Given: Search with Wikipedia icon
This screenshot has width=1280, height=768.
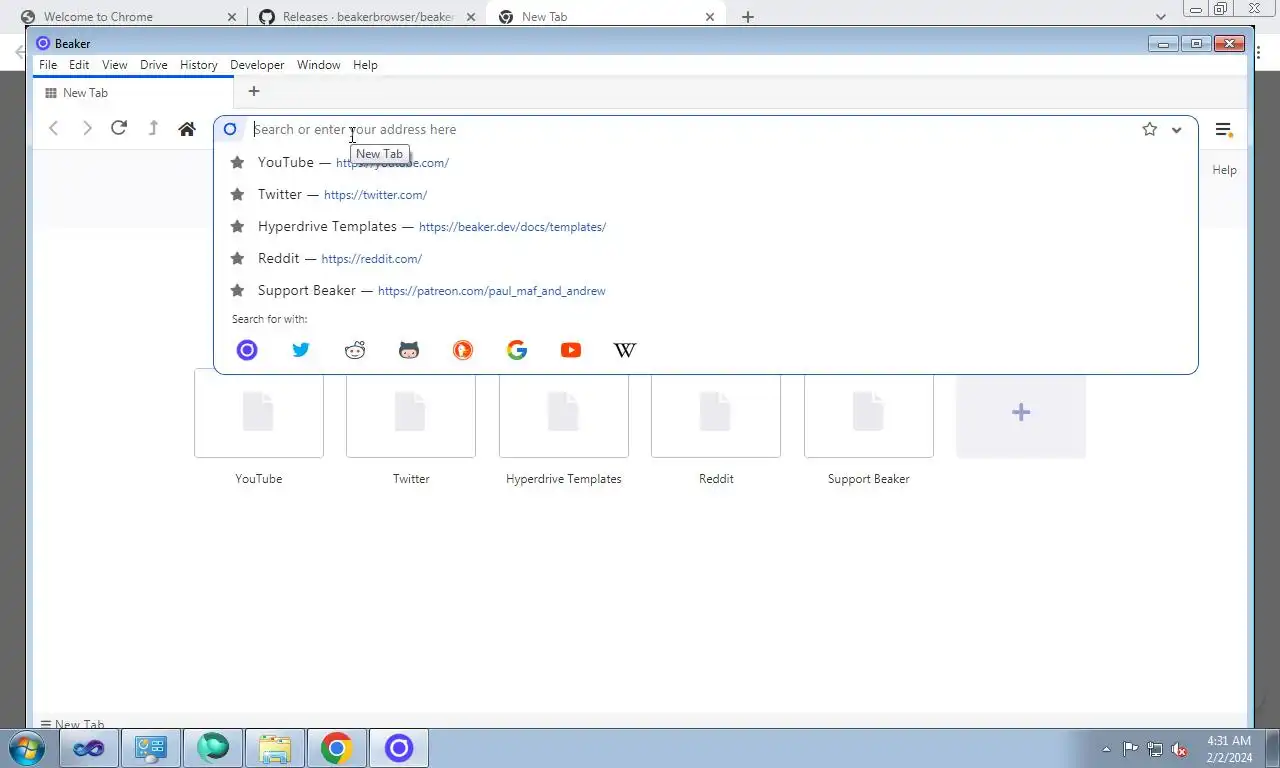Looking at the screenshot, I should (625, 350).
